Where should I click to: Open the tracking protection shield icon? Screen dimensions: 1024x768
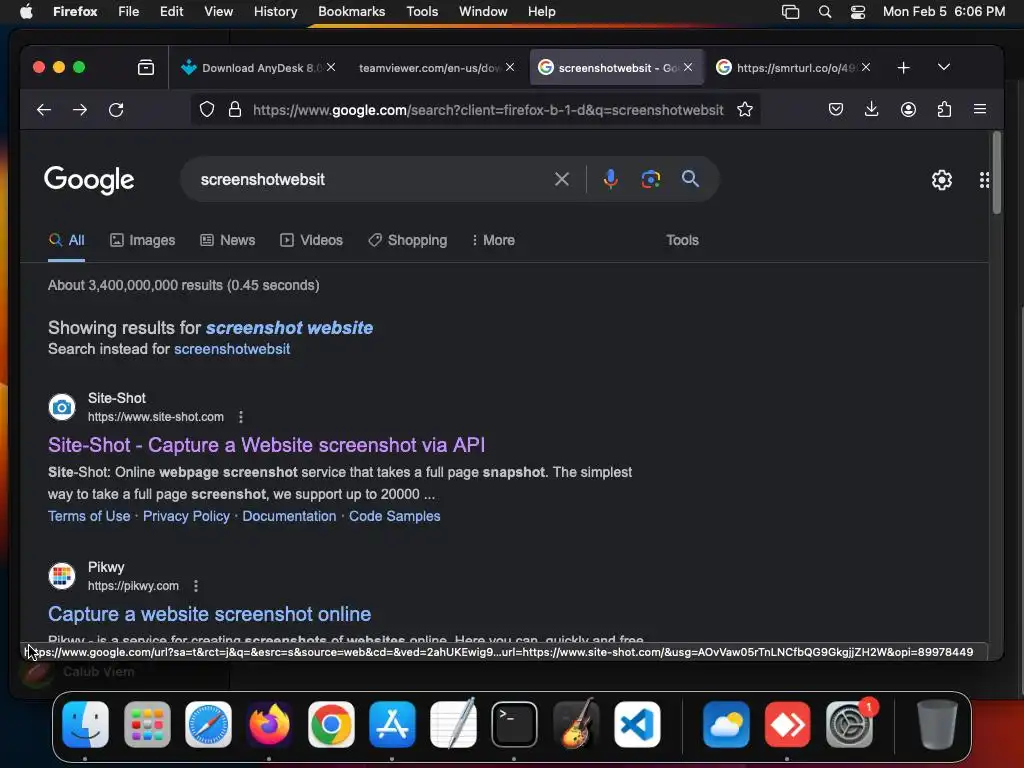point(207,110)
